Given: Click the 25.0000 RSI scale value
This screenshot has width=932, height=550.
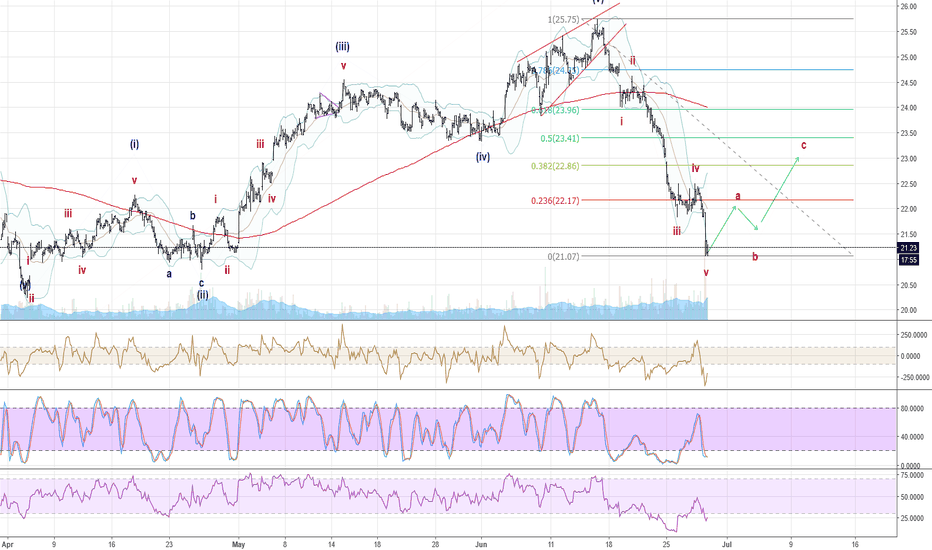Looking at the screenshot, I should pos(912,518).
